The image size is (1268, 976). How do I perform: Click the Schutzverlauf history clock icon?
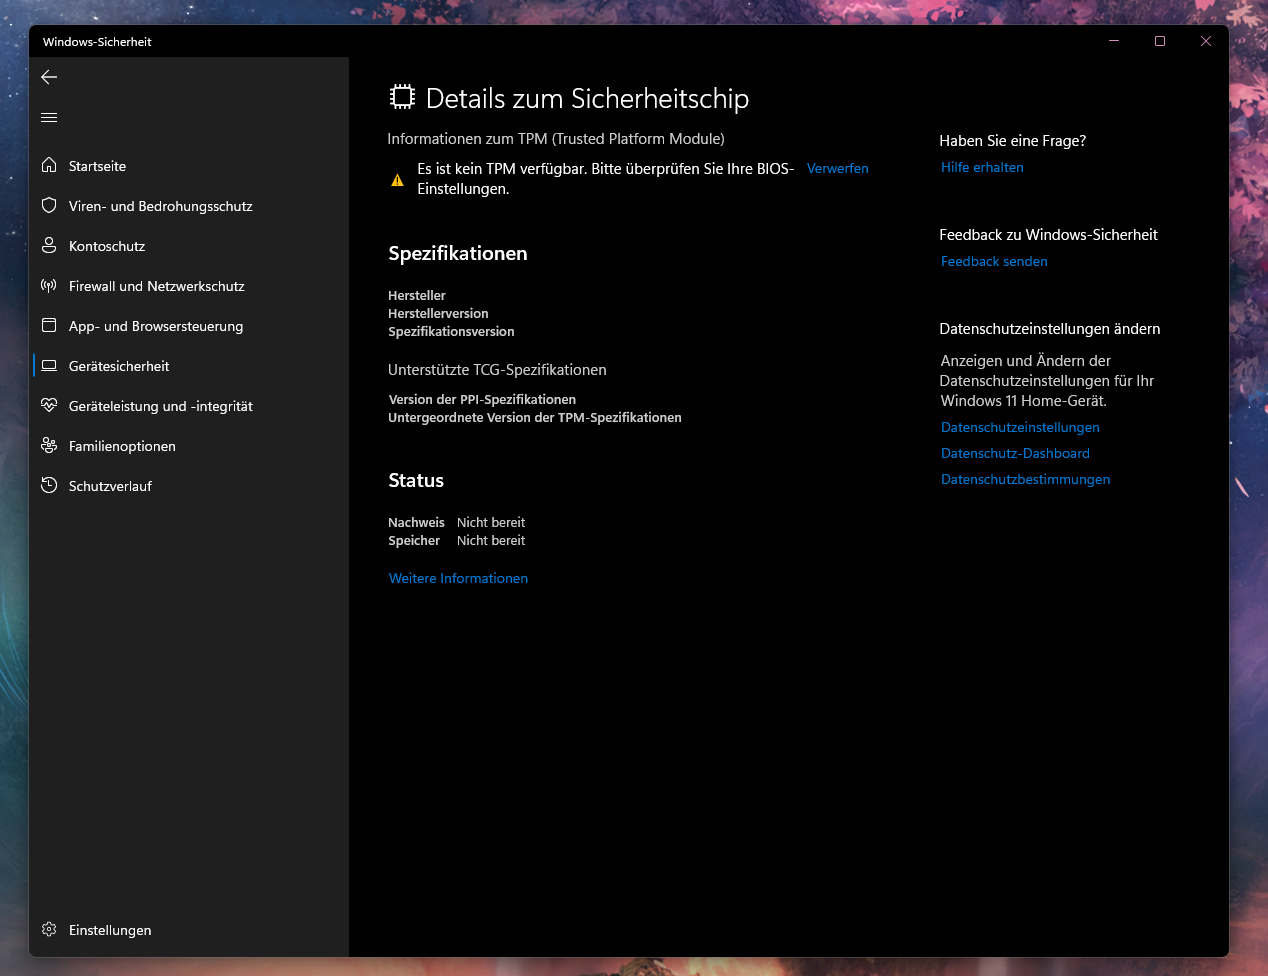point(49,486)
